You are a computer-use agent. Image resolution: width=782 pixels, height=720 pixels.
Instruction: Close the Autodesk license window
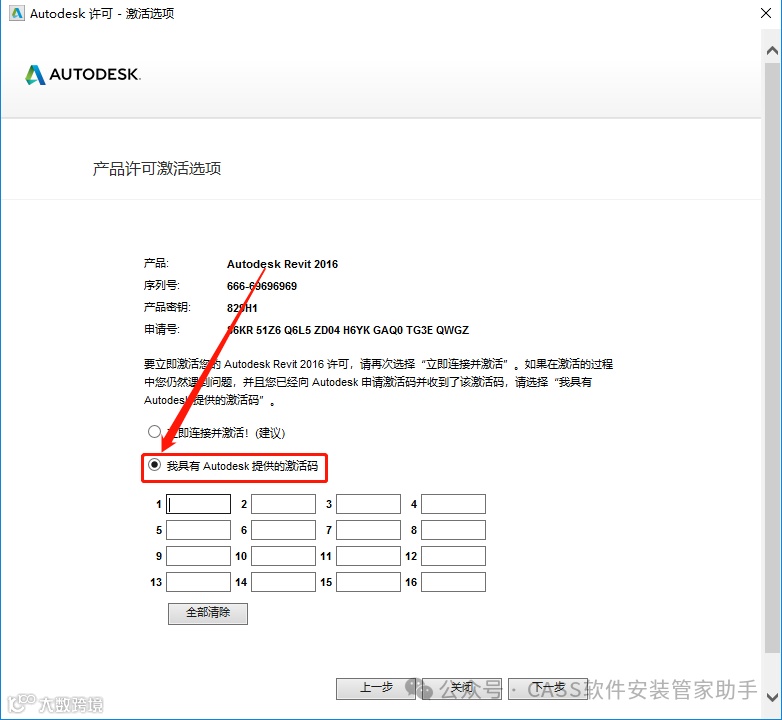pos(766,13)
